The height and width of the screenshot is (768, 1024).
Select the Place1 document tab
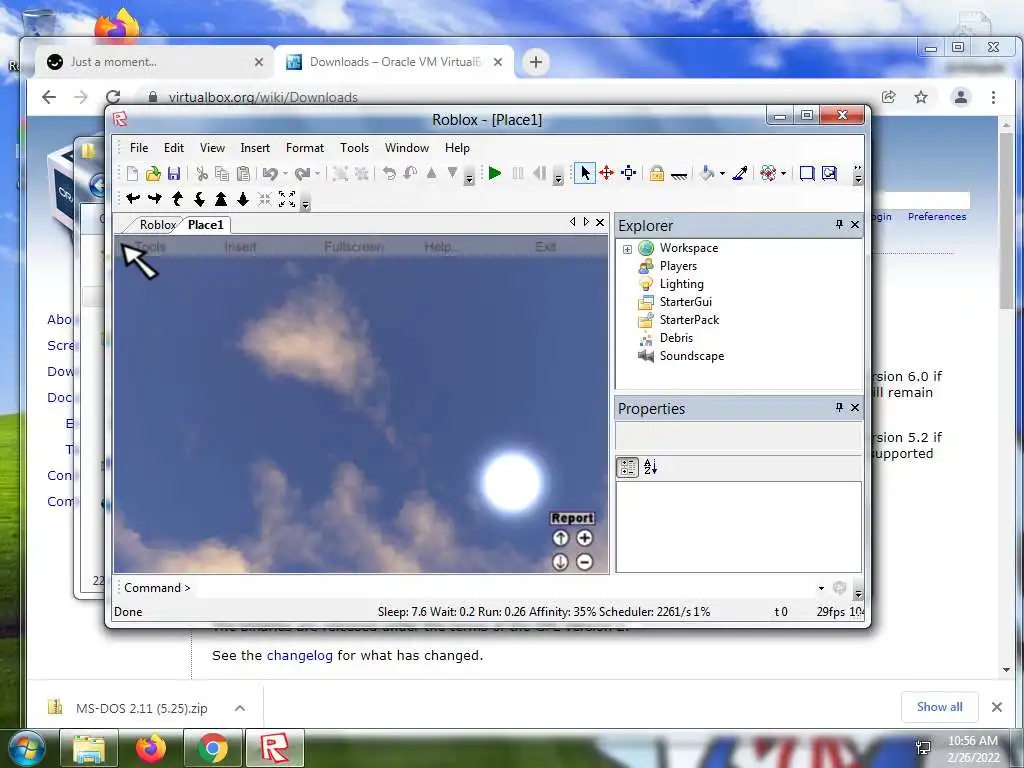(x=206, y=225)
